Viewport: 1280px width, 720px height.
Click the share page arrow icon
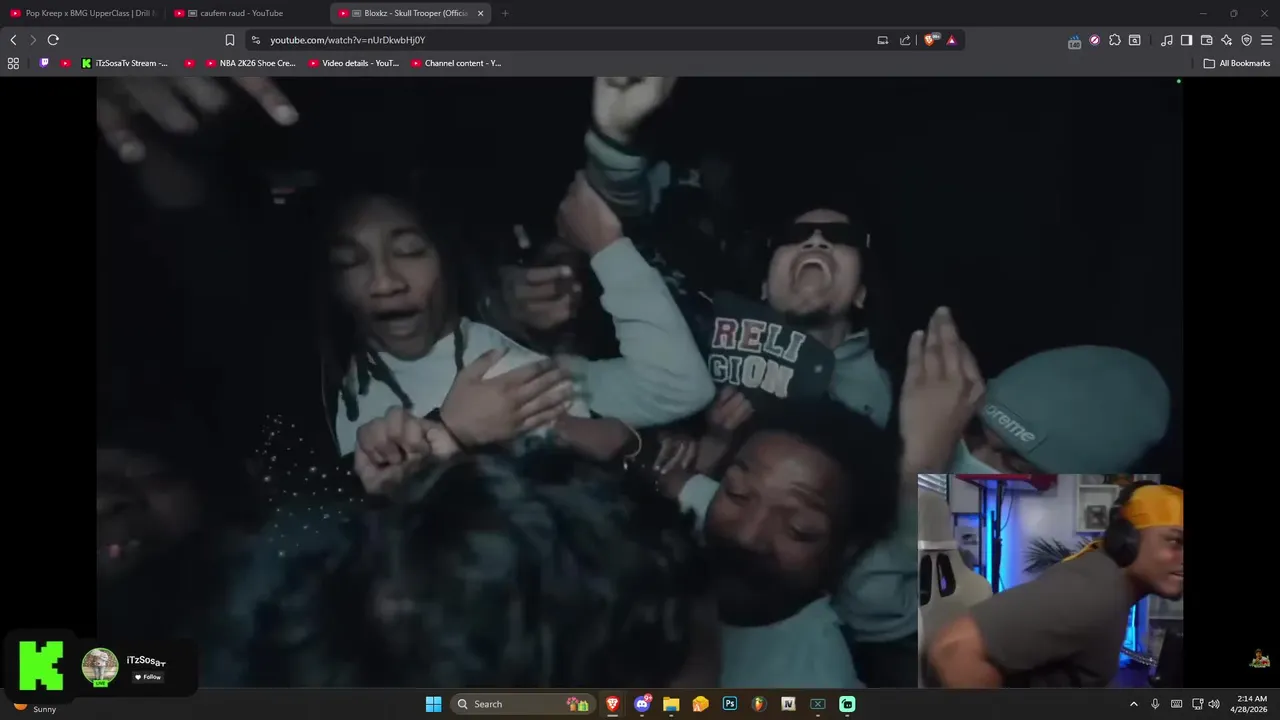pyautogui.click(x=905, y=40)
